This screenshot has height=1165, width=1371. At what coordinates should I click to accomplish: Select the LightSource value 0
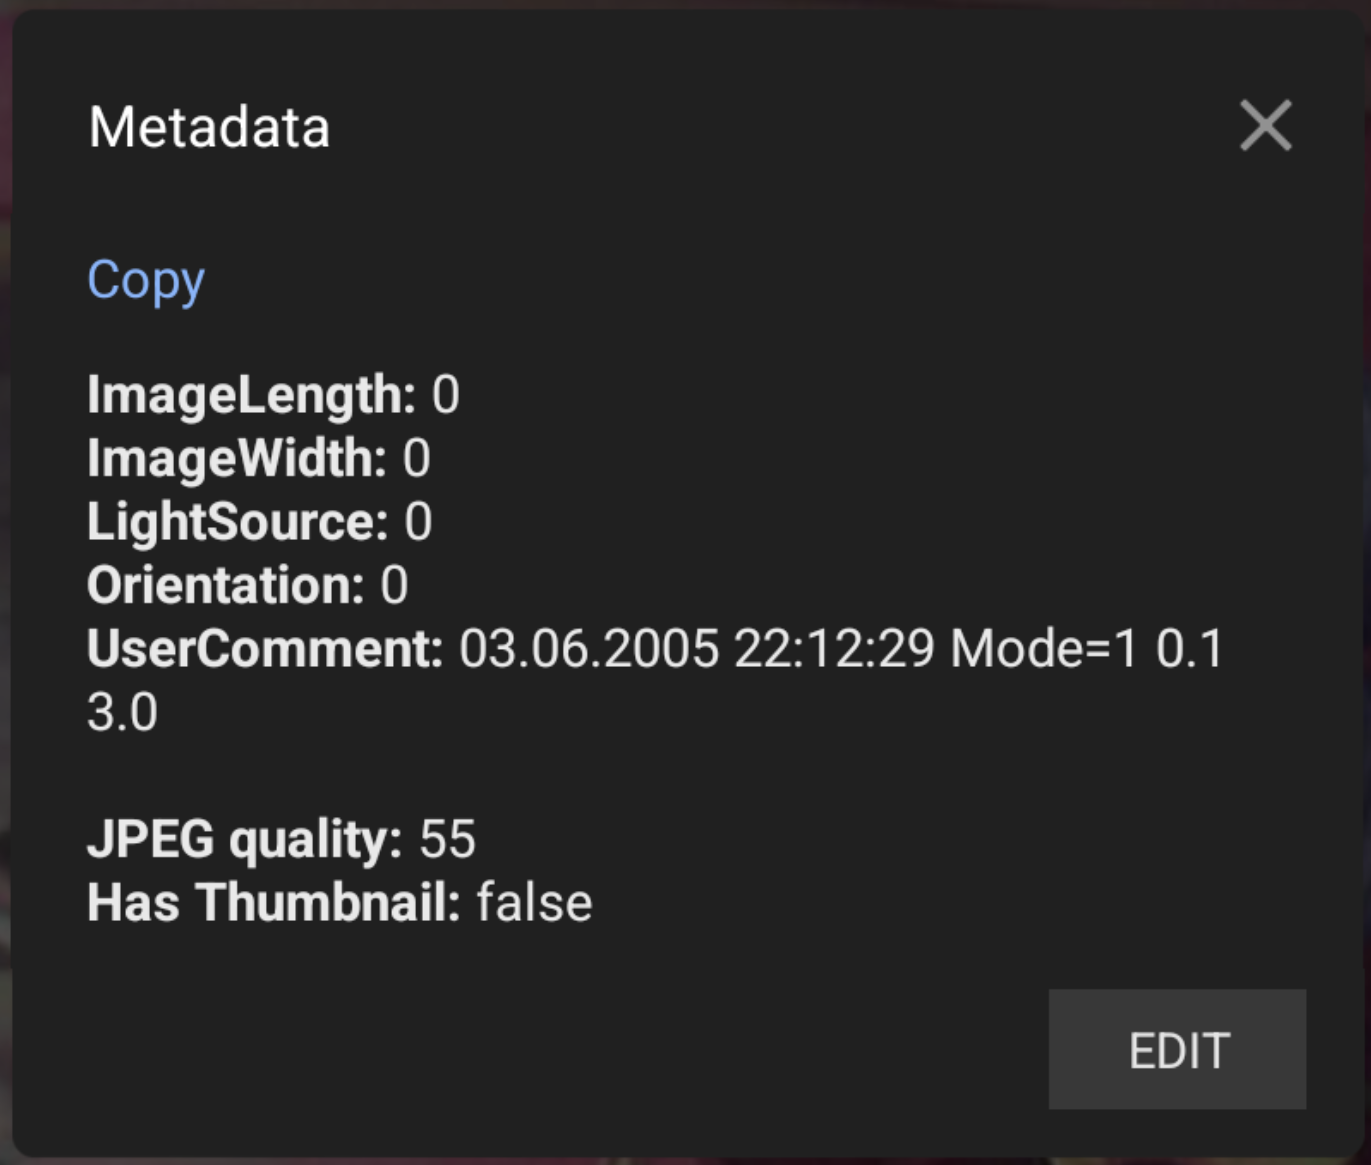pos(418,522)
